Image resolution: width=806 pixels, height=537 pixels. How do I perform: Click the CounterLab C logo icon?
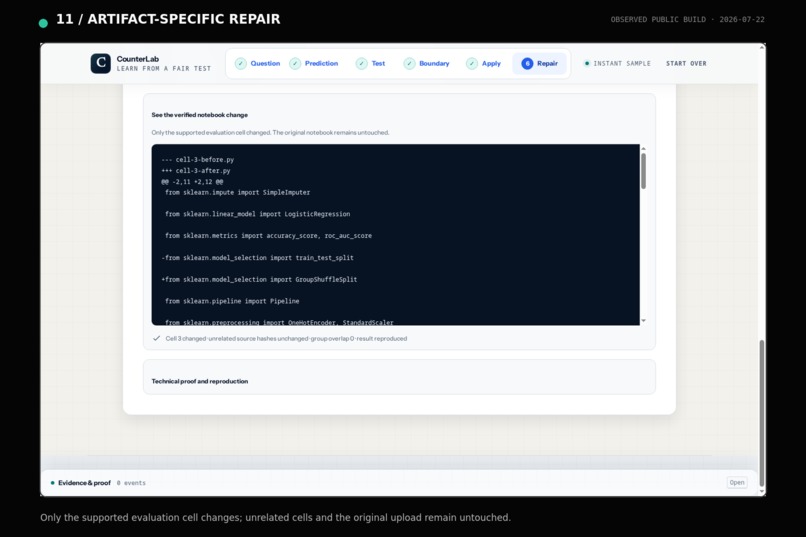click(101, 63)
